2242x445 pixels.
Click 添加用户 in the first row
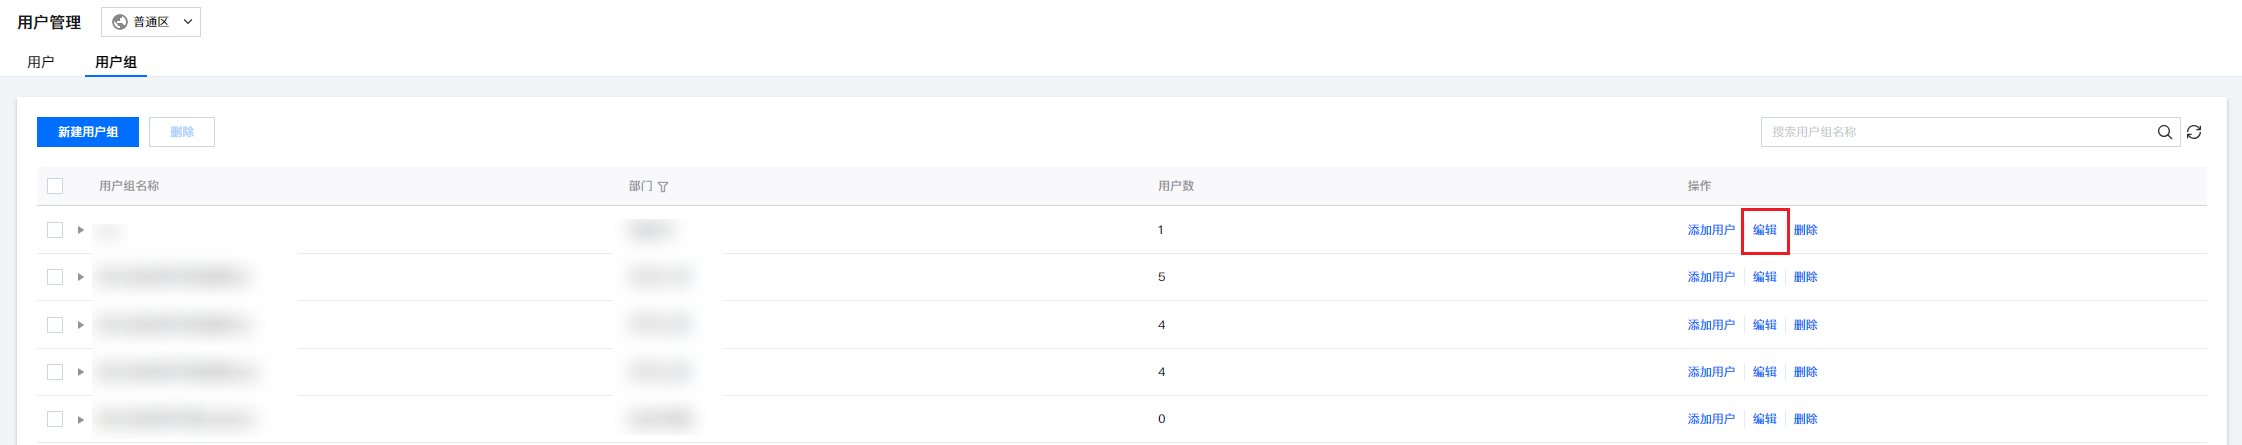[x=1711, y=230]
